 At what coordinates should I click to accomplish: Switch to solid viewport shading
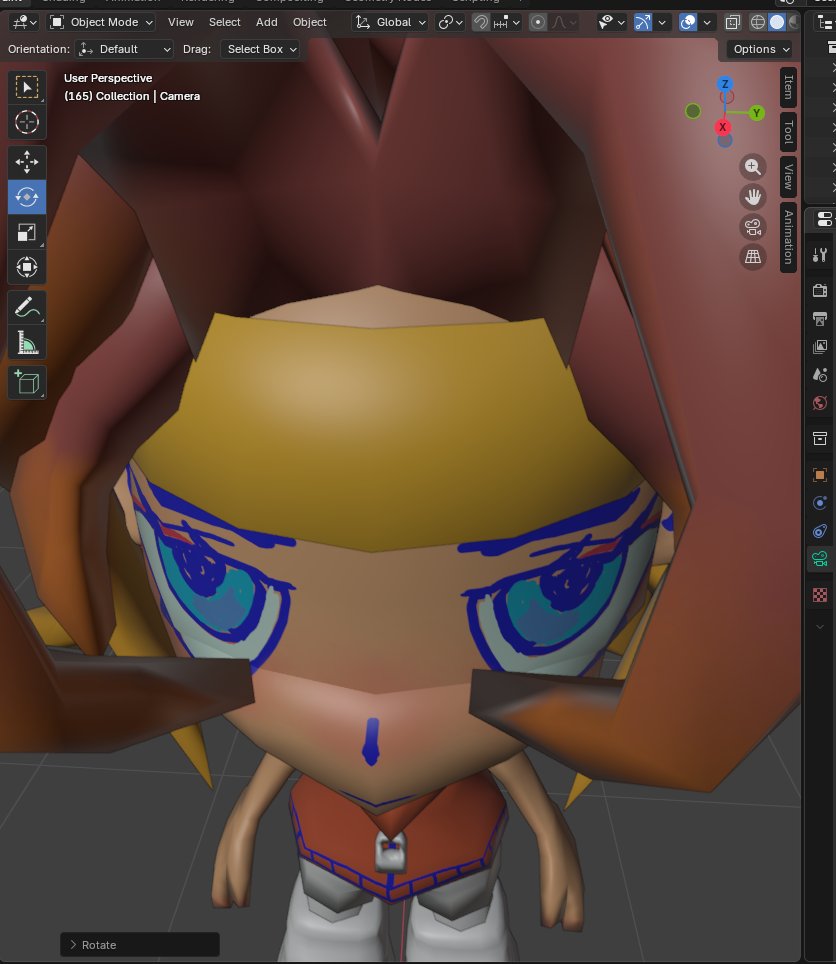777,23
